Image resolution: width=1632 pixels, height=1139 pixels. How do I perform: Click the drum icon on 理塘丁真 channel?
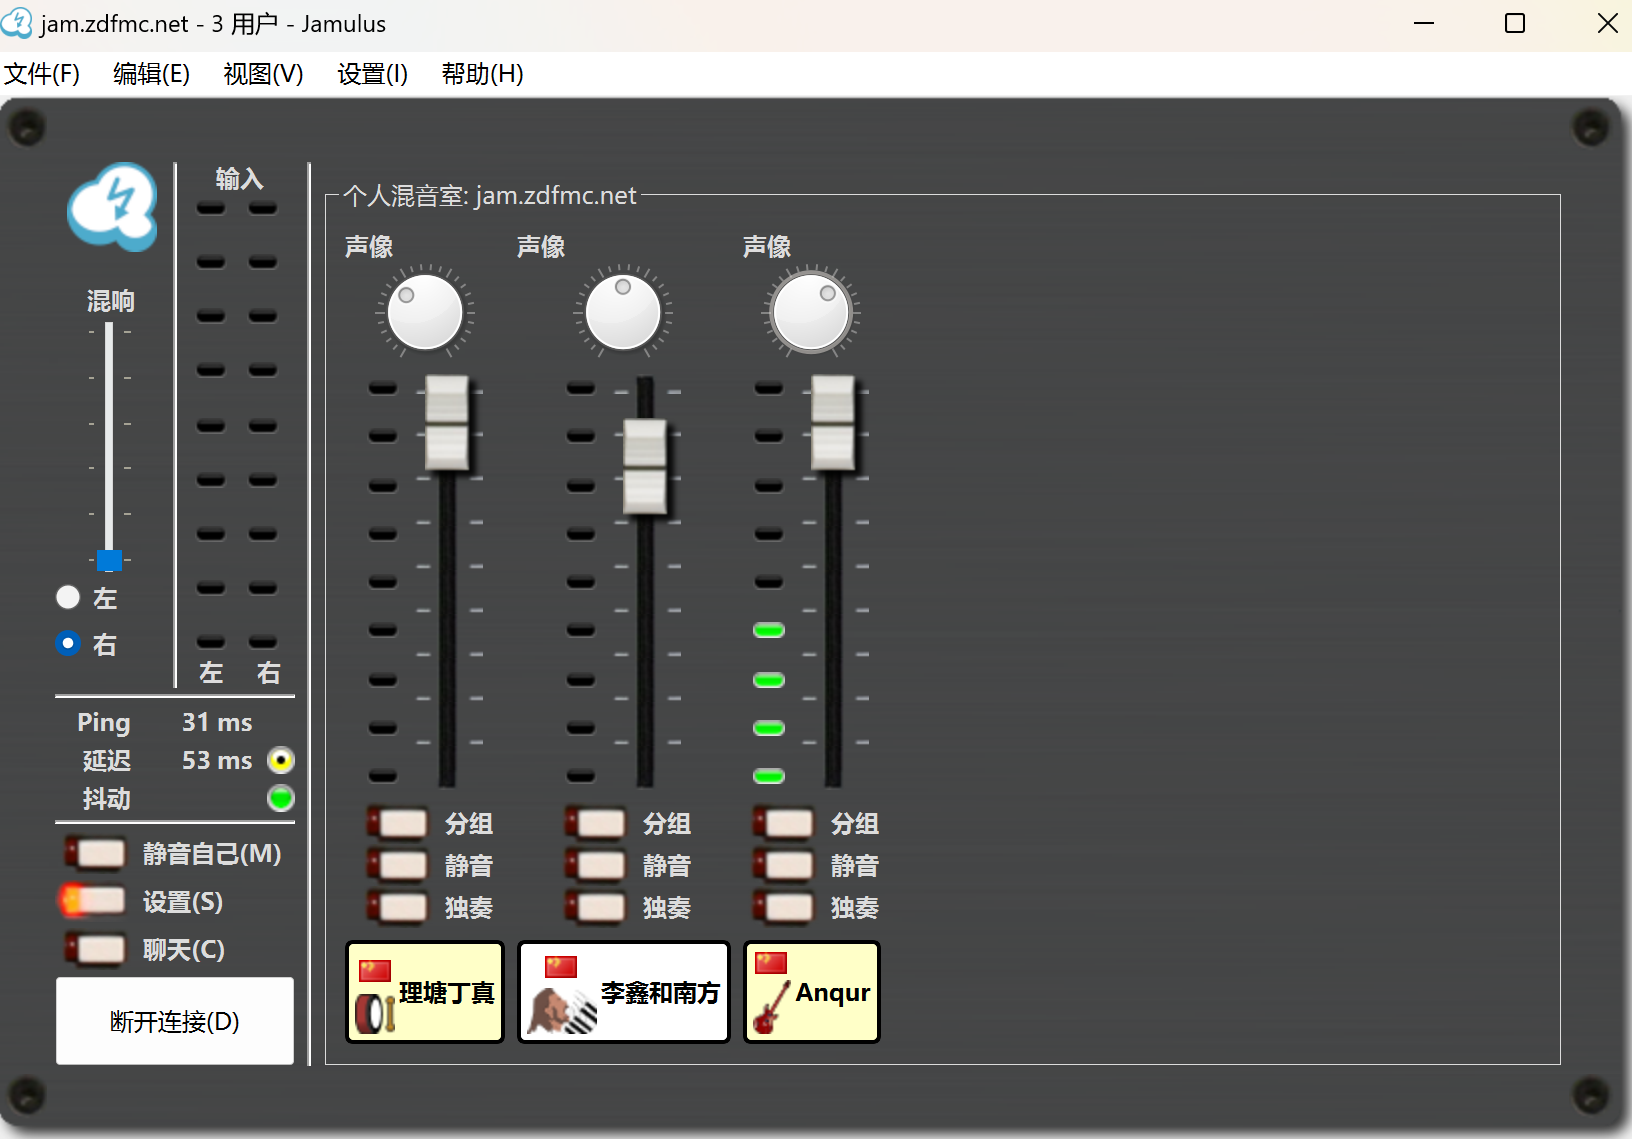point(375,1013)
